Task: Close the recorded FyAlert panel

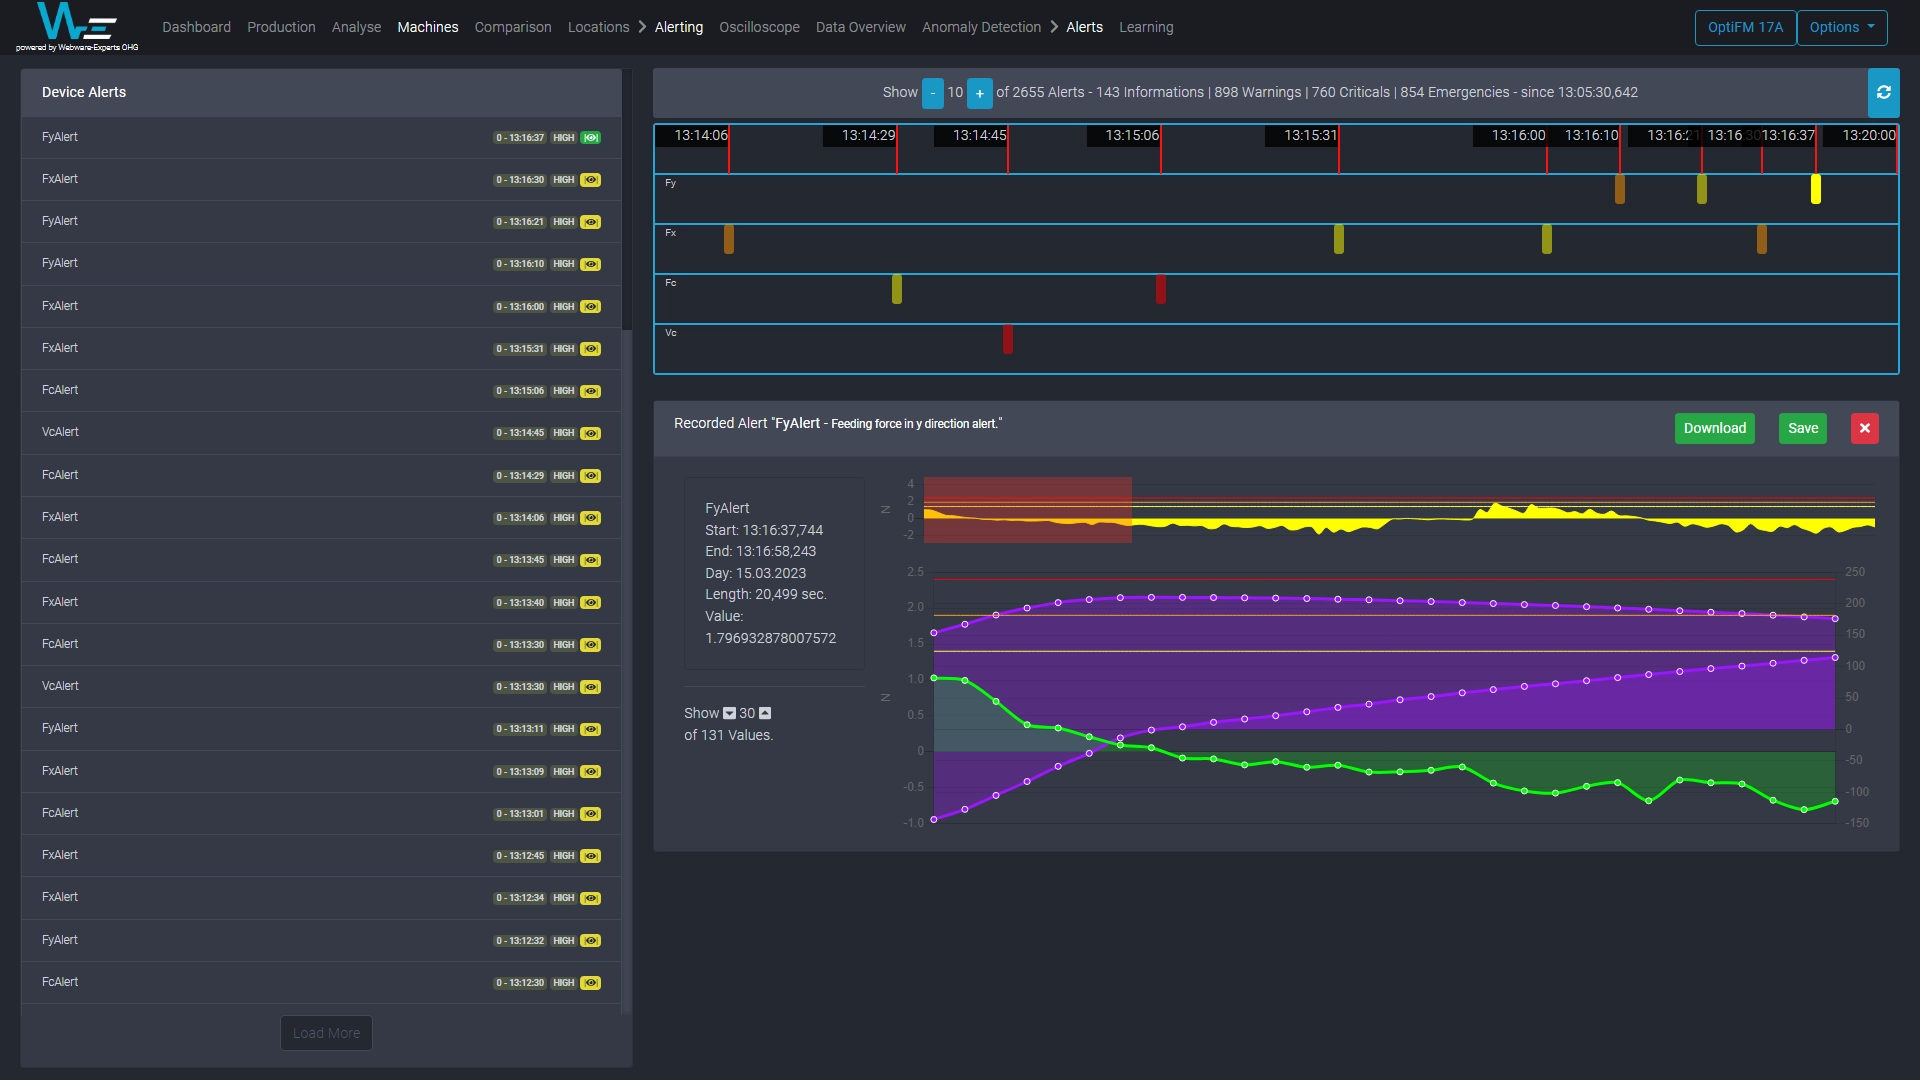Action: coord(1864,428)
